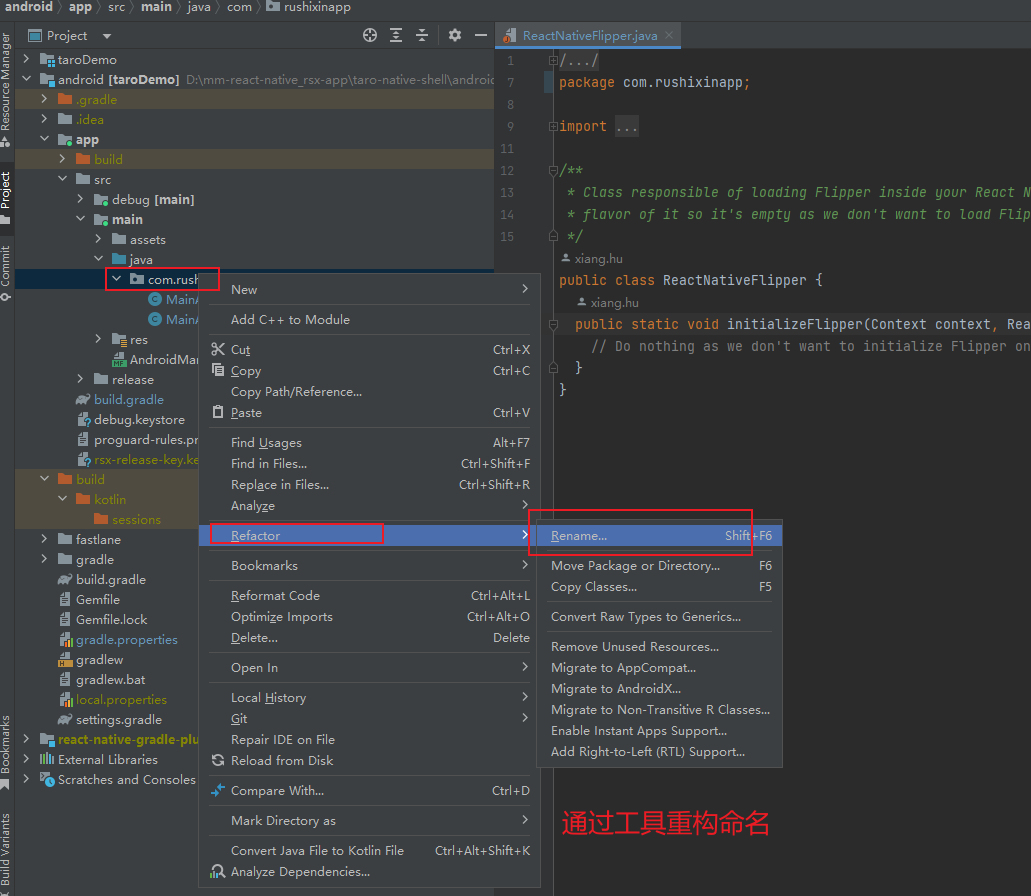Click the AndroidManifest file icon
The height and width of the screenshot is (896, 1031).
click(x=119, y=360)
